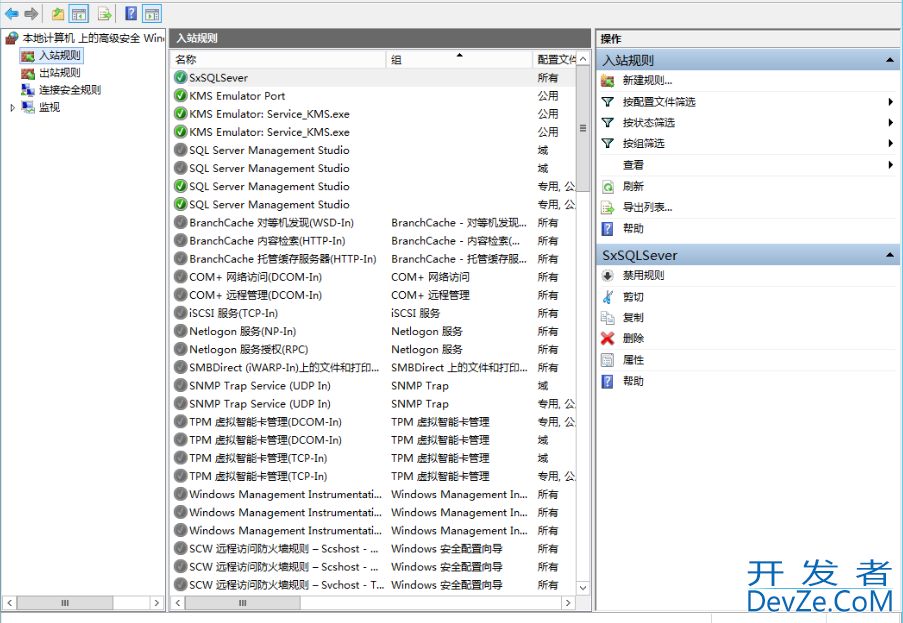Click the up-one-level folder toolbar icon
Screen dimensions: 903x623
(58, 13)
